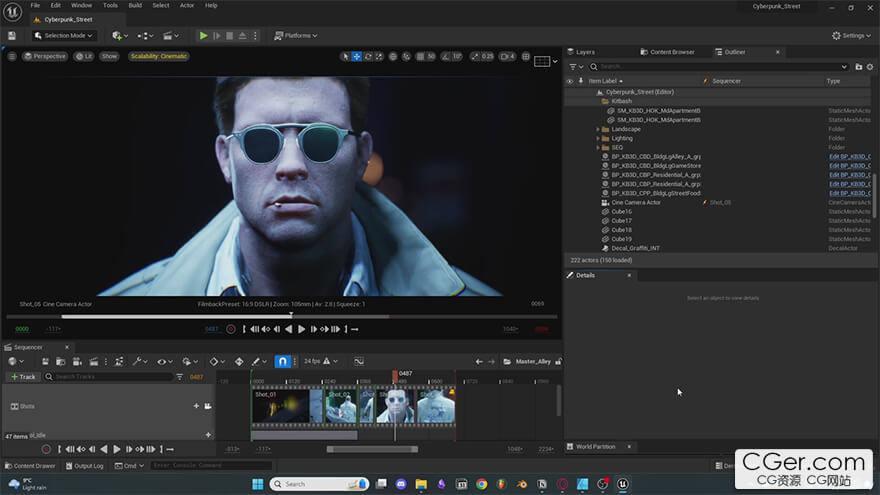
Task: Expand the Landscape folder in Outliner
Action: click(x=598, y=129)
